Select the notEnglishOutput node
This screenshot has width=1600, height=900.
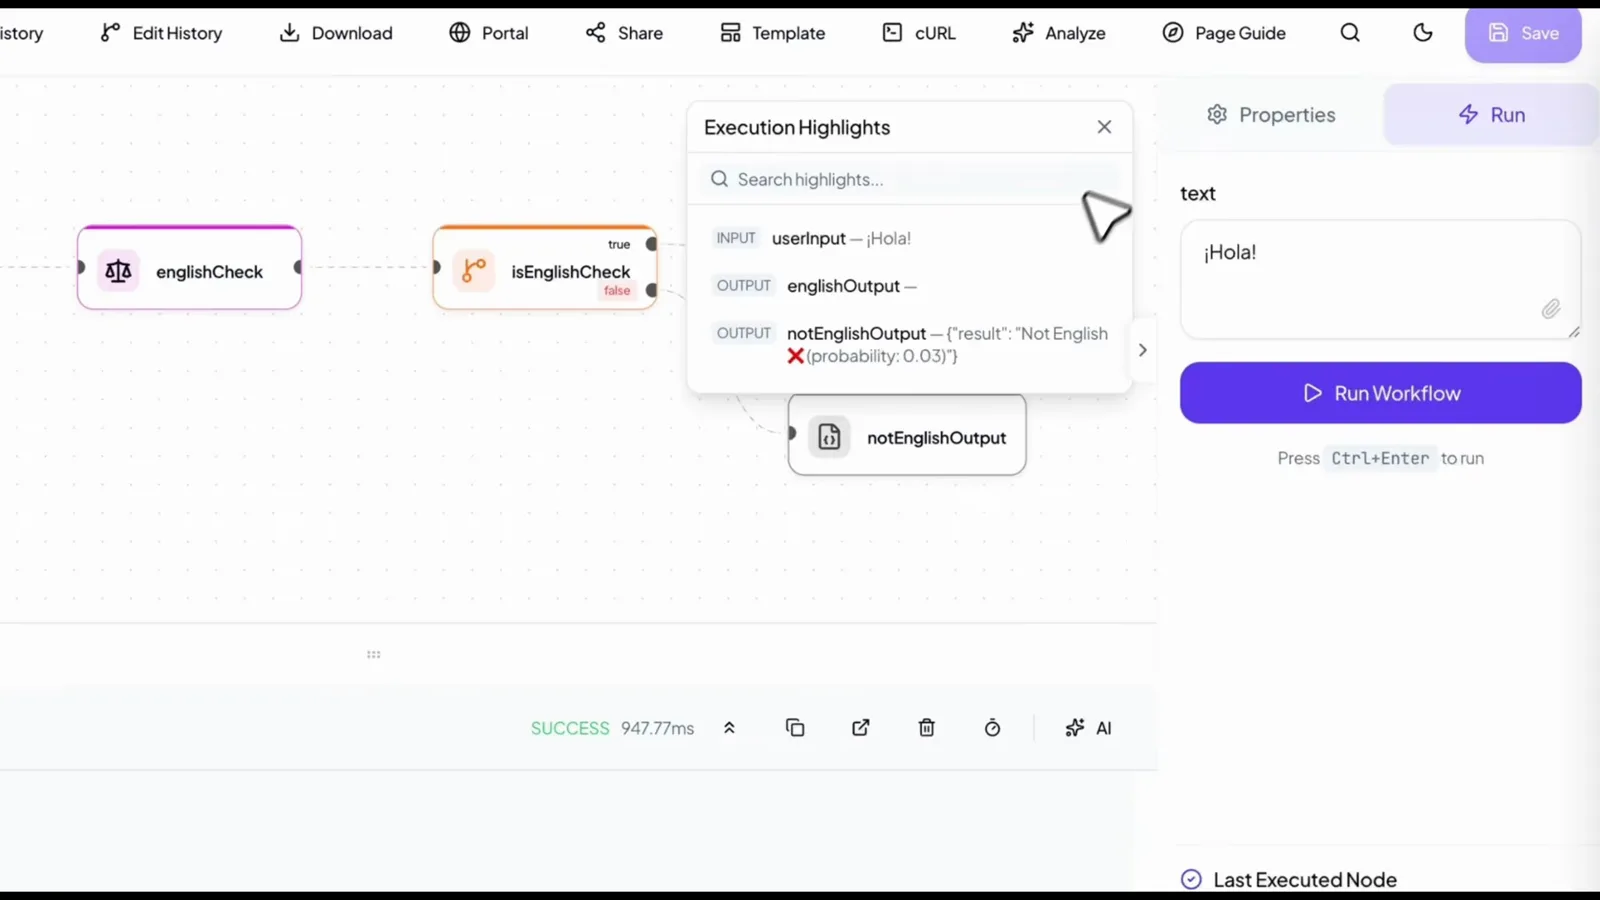coord(907,435)
